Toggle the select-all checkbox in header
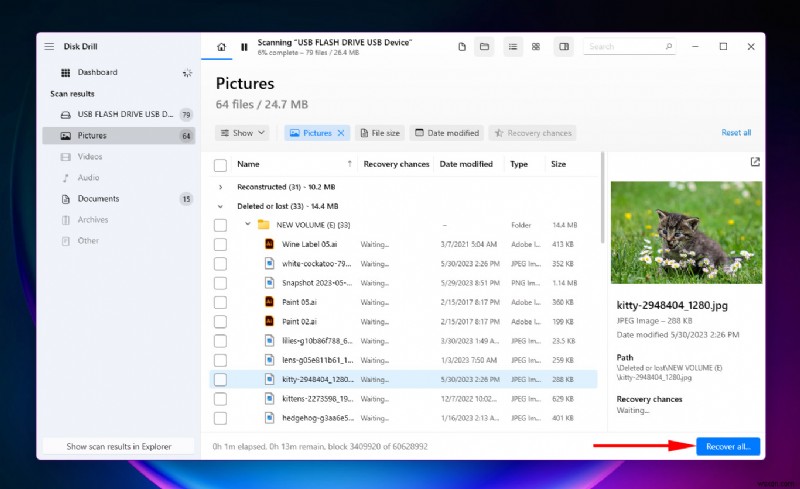The width and height of the screenshot is (800, 489). (220, 165)
